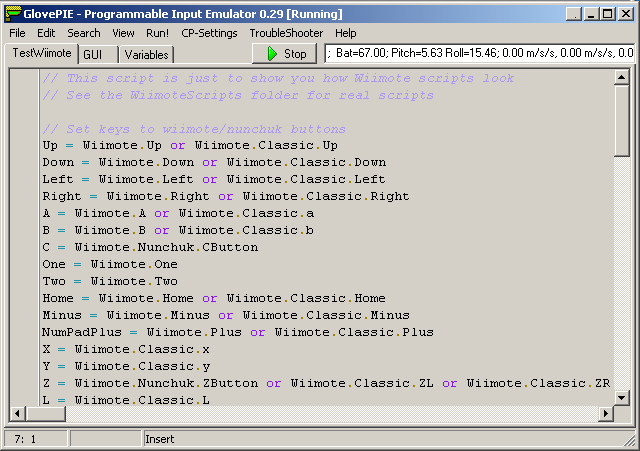Viewport: 640px width, 451px height.
Task: Open the File menu
Action: 17,33
